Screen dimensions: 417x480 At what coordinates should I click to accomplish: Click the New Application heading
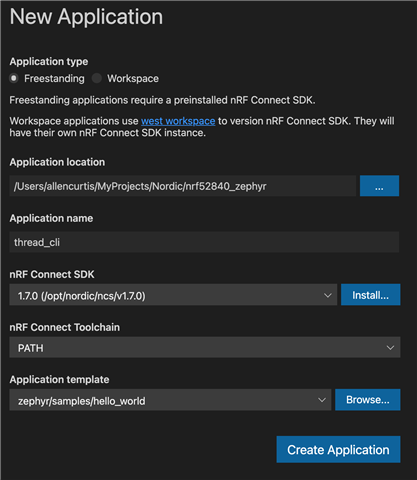(86, 16)
